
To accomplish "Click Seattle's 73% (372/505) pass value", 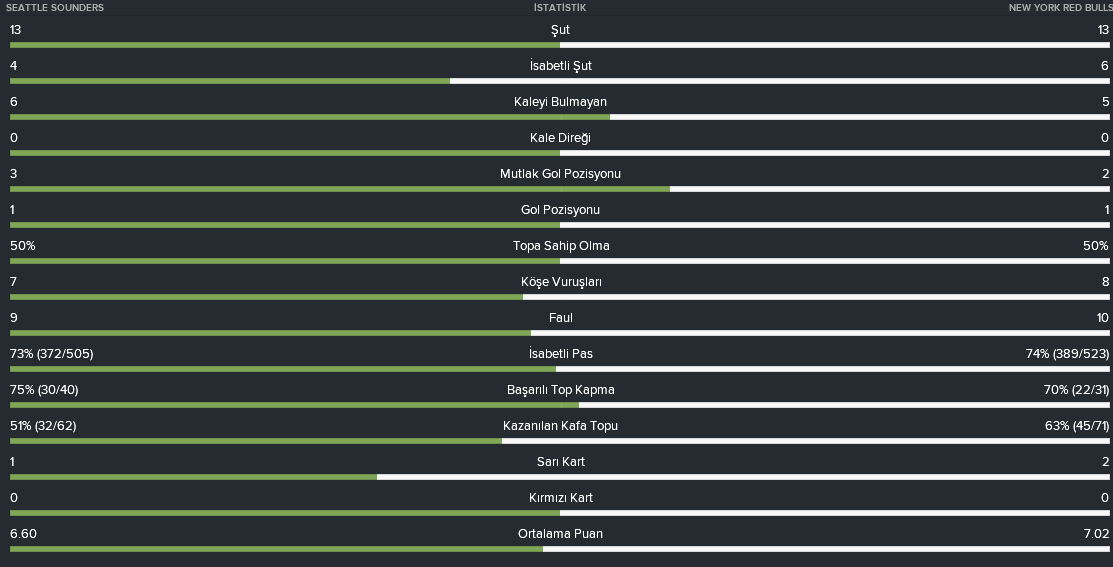I will point(52,354).
